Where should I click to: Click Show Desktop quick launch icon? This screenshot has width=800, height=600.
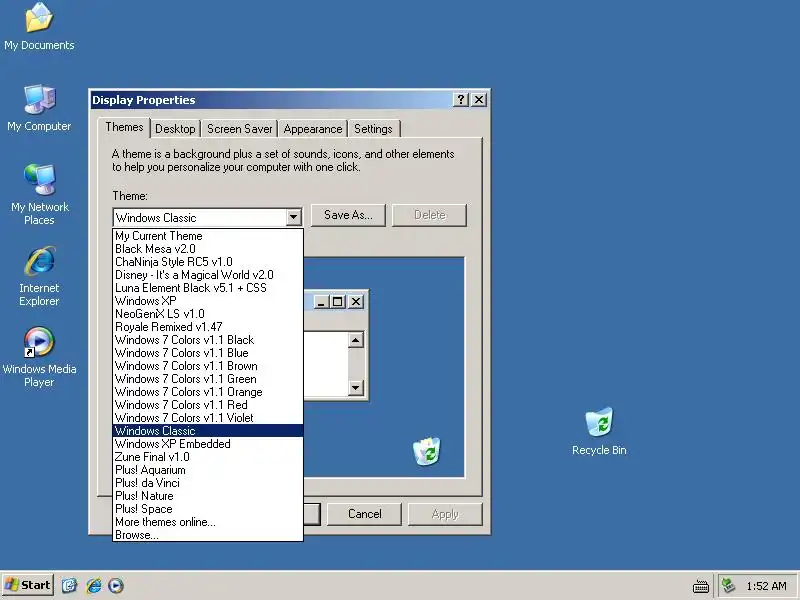coord(69,585)
